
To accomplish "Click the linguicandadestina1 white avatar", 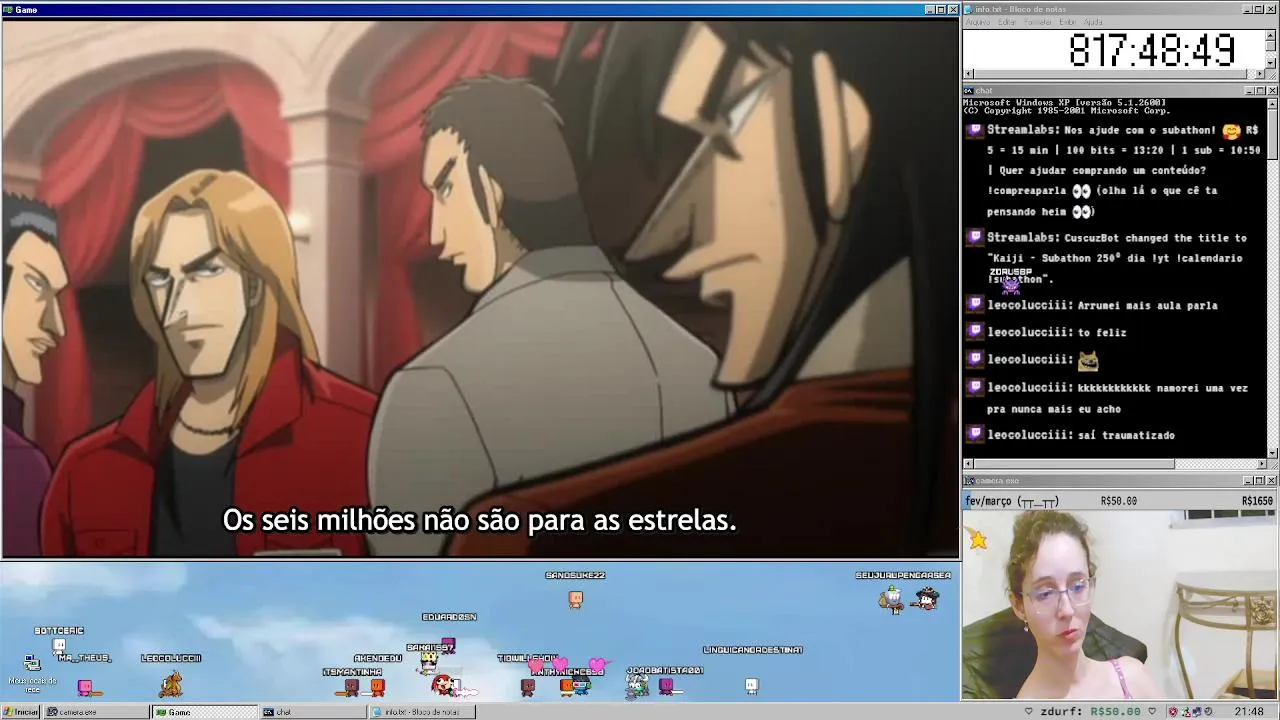I will 752,686.
